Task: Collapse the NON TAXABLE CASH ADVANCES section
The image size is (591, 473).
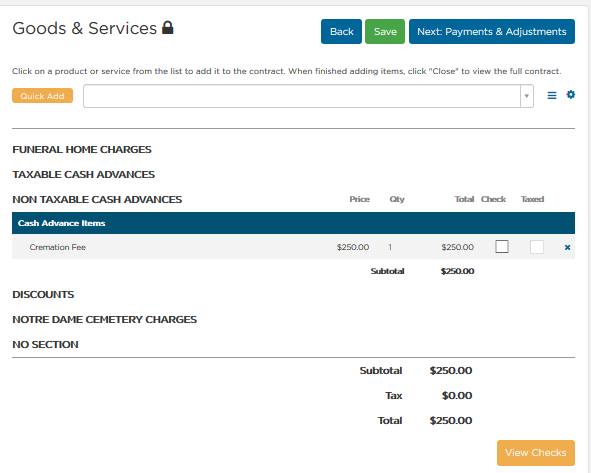Action: pos(97,199)
